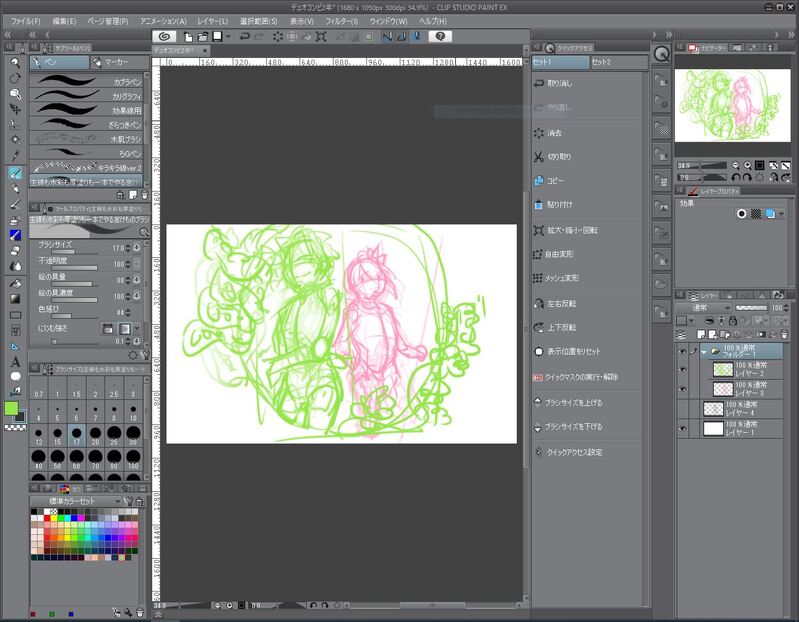Screen dimensions: 799x622
Task: Click the Scale/Rotate transform icon in the command bar
Action: coord(321,37)
